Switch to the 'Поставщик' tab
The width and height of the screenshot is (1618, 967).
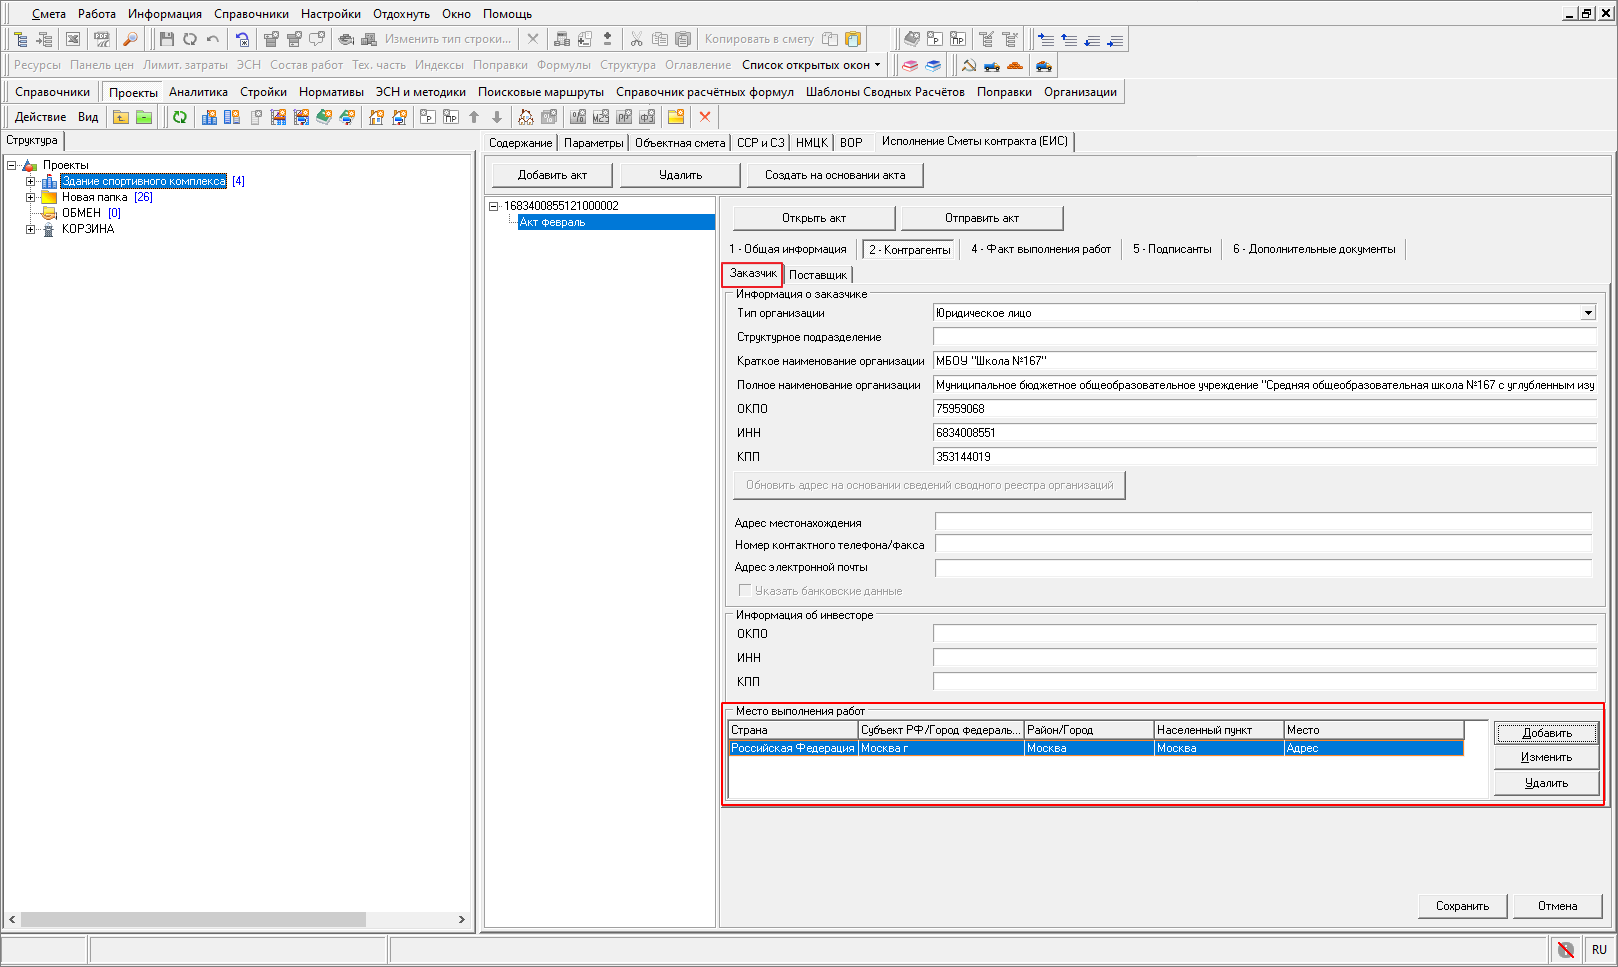tap(817, 275)
